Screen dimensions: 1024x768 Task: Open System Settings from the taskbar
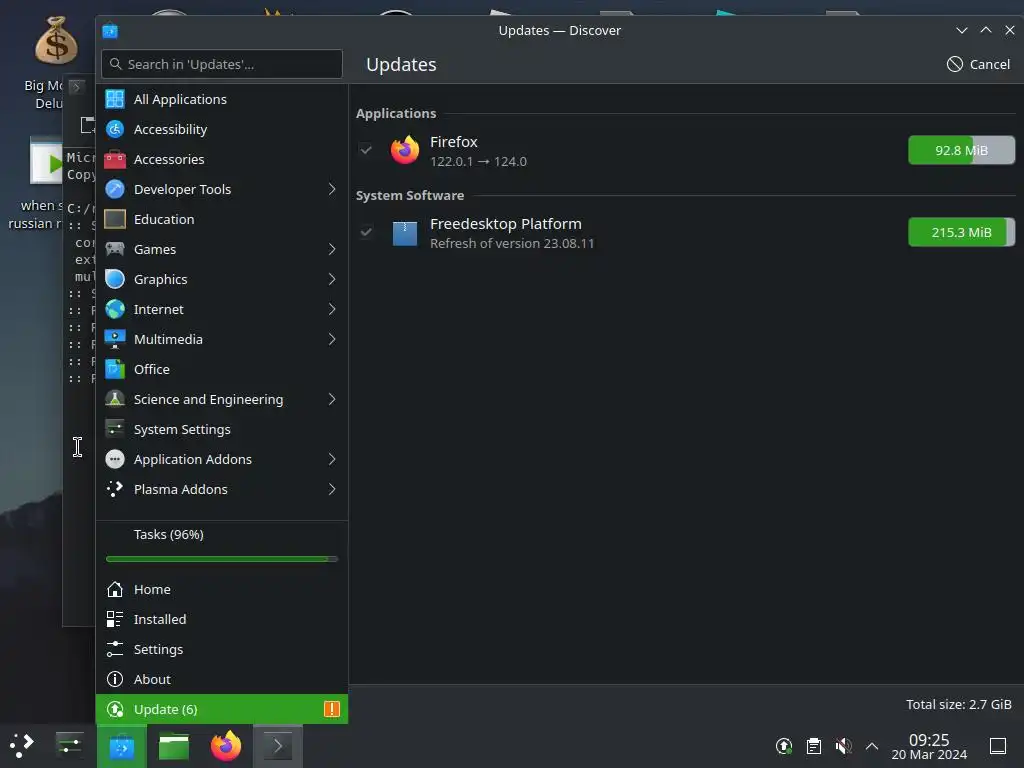[69, 746]
